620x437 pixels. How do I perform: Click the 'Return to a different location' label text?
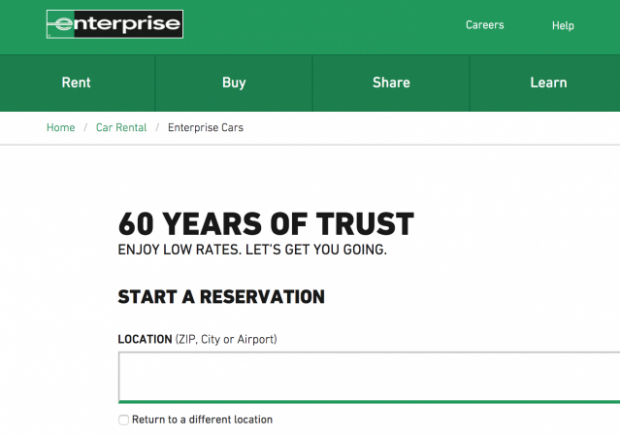(x=202, y=420)
